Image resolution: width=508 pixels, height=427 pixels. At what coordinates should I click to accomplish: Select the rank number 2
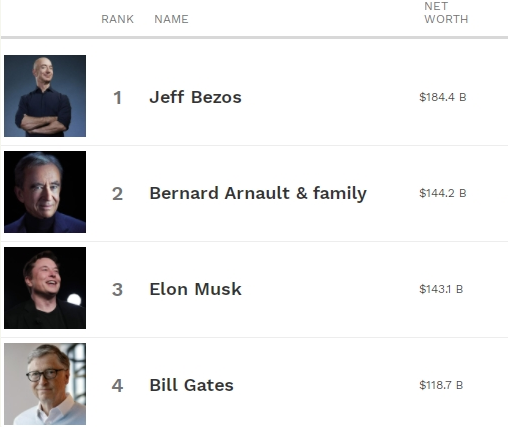coord(117,194)
